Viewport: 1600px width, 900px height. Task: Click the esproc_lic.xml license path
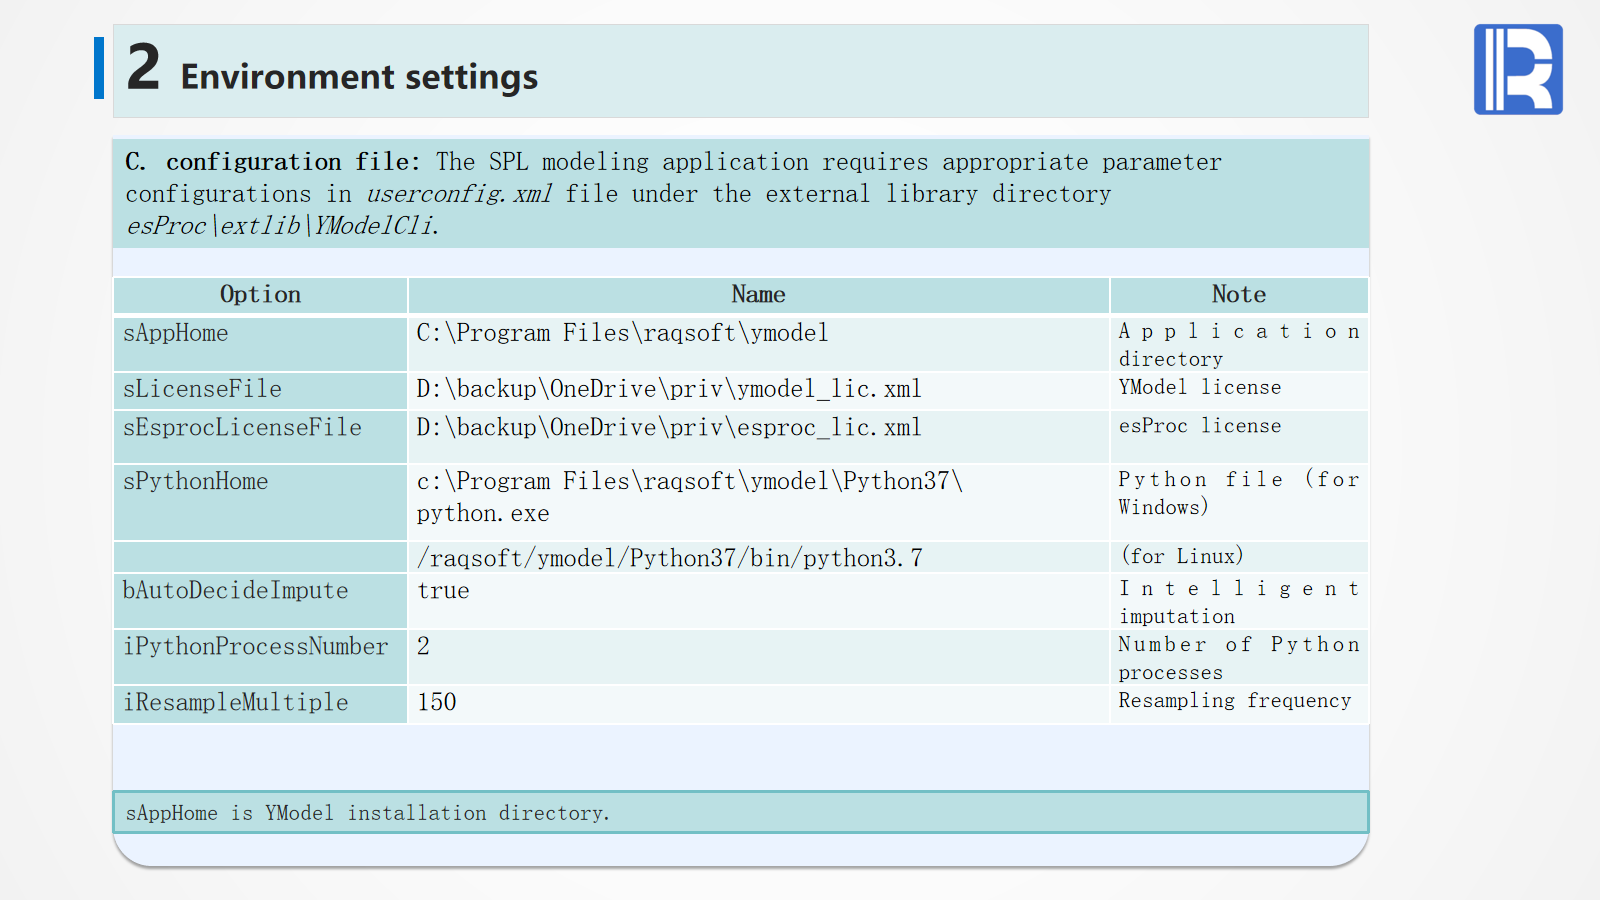coord(669,428)
